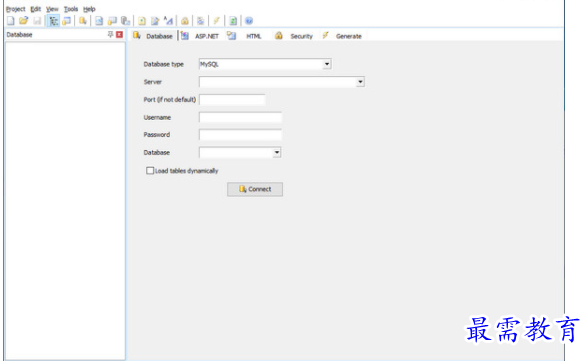This screenshot has width=588, height=361.
Task: Click the Server combo box text area
Action: coord(278,82)
